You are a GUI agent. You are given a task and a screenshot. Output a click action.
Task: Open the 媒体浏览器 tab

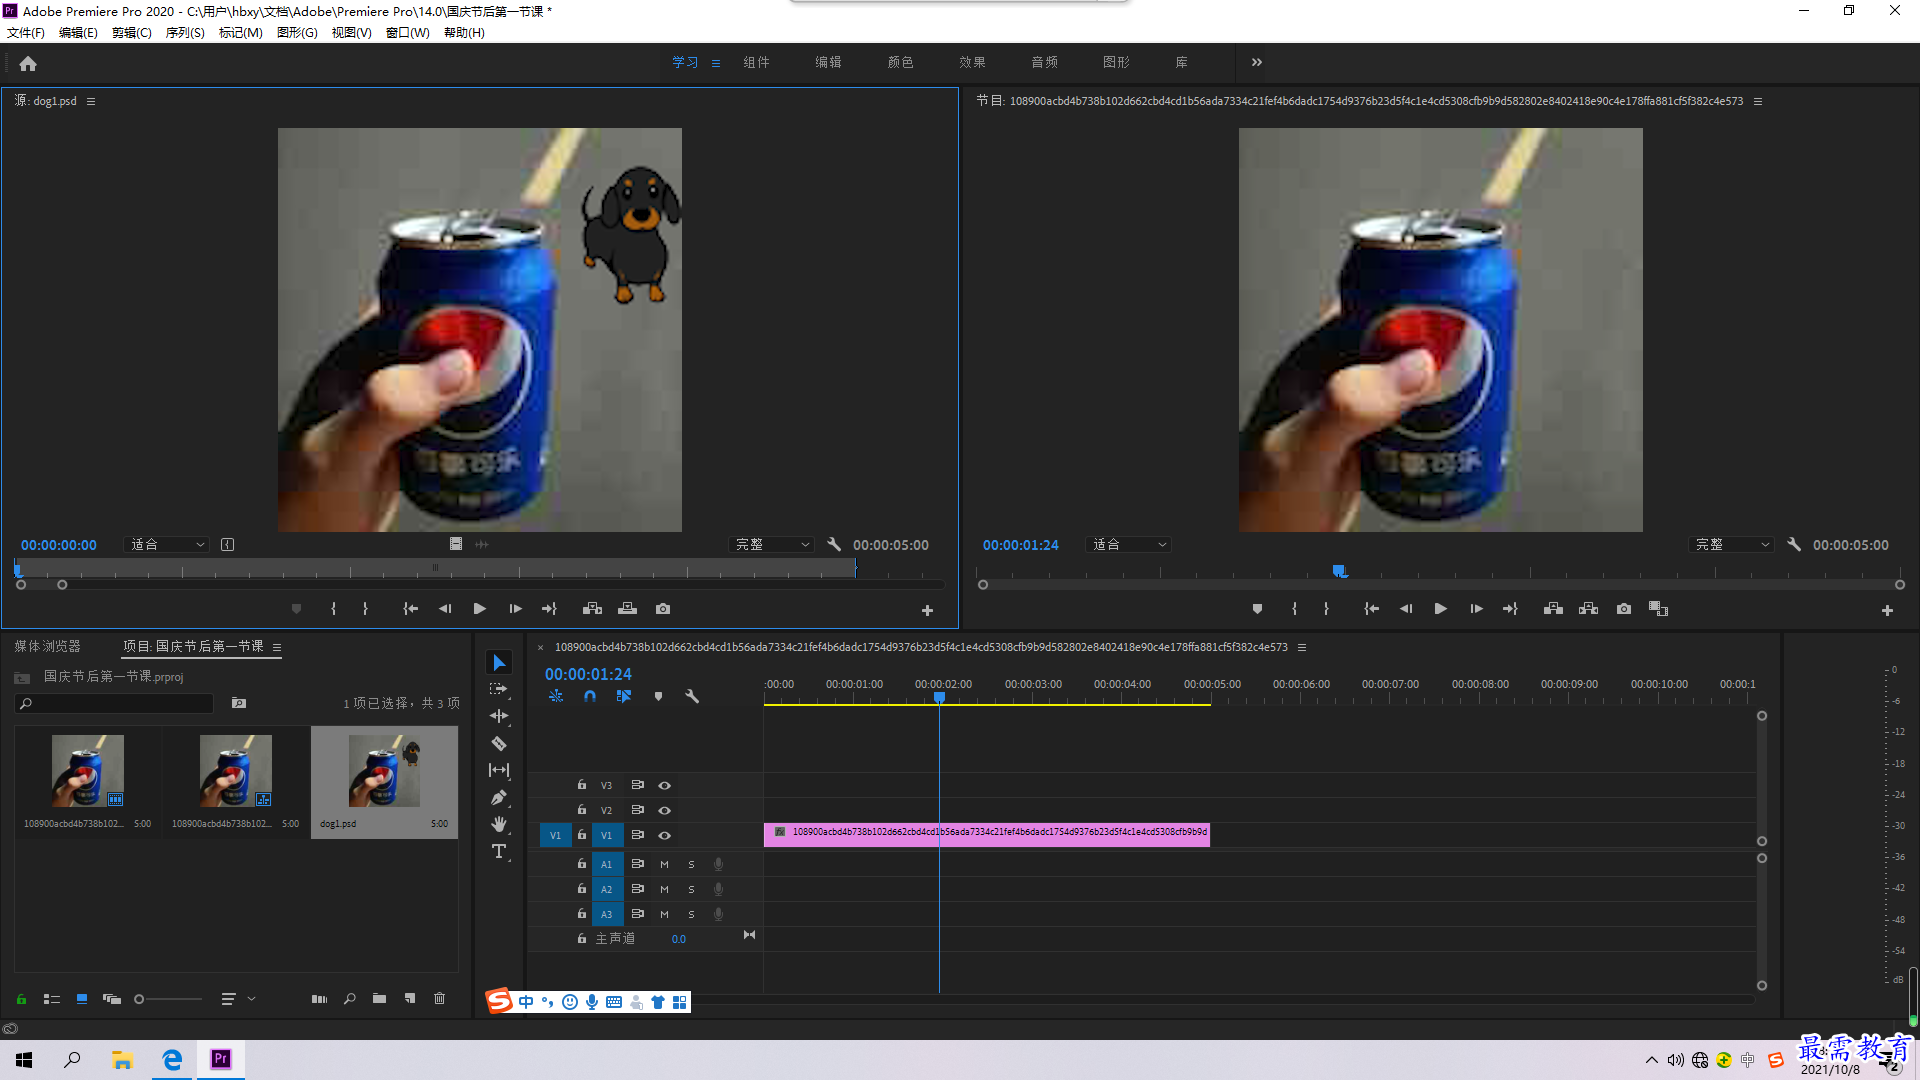pyautogui.click(x=47, y=647)
